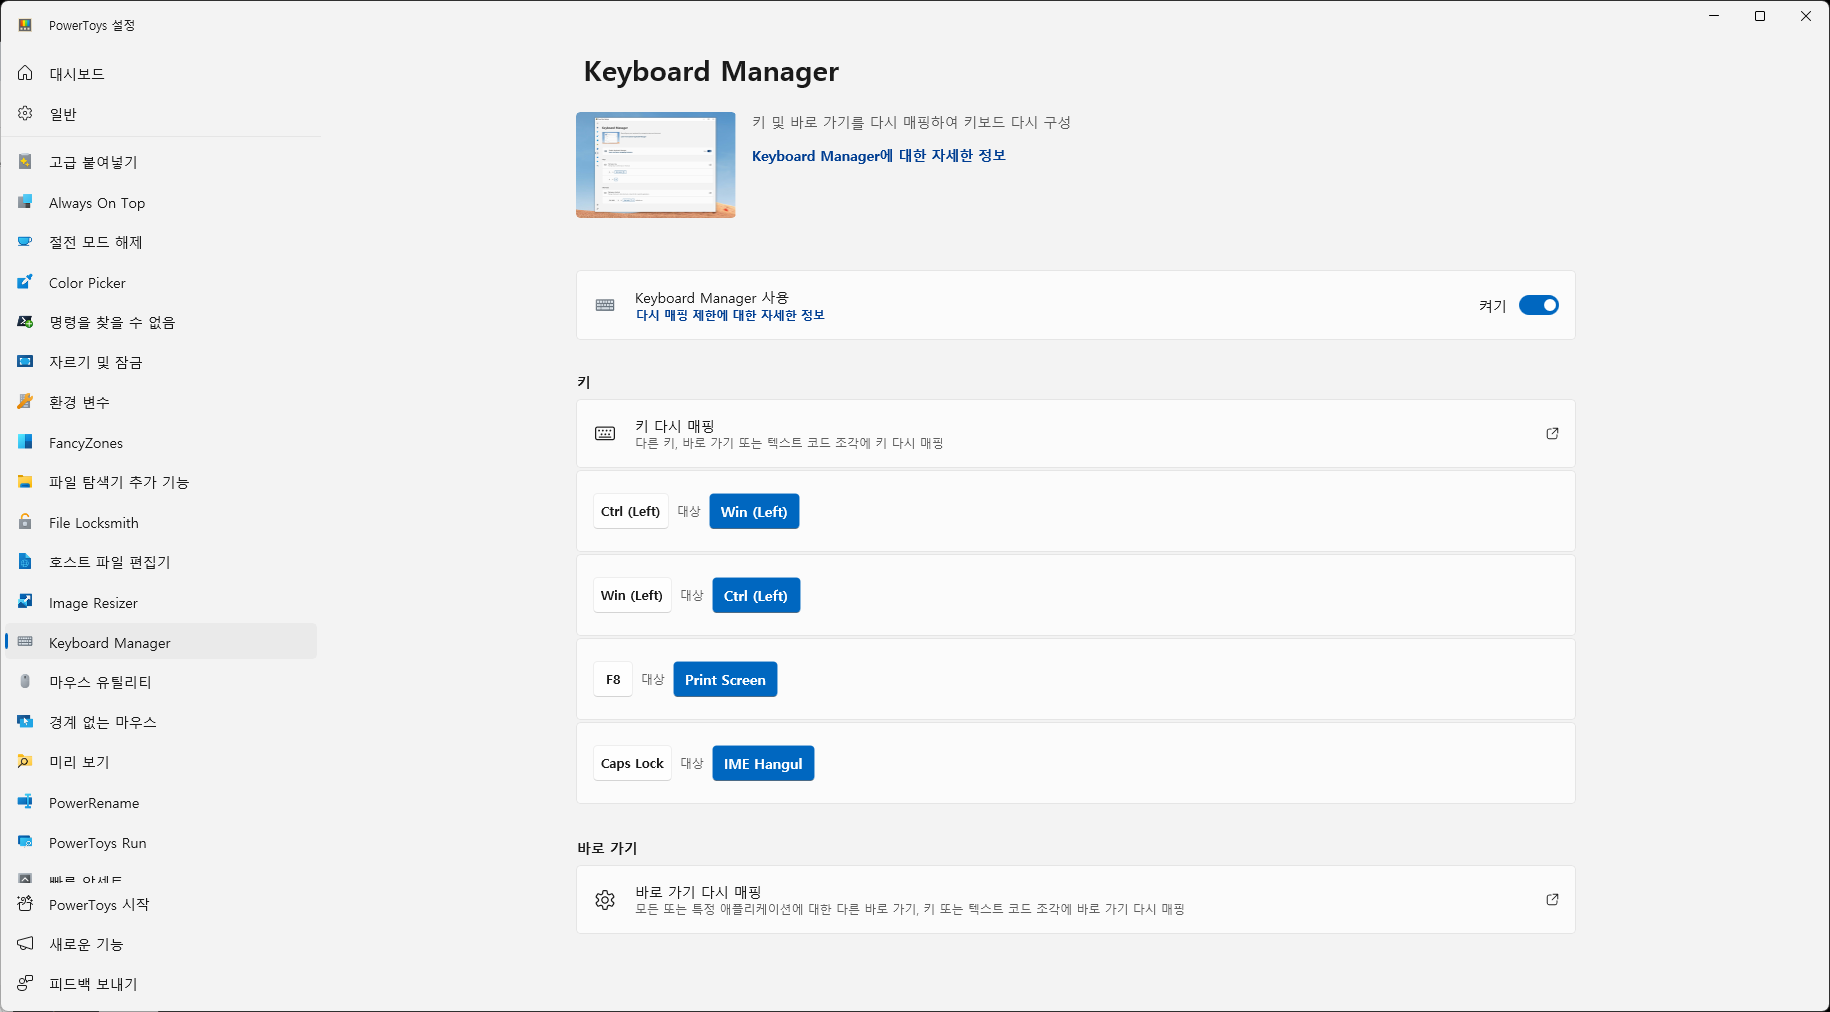Open 절전 모드 해제 coffee cup icon
This screenshot has height=1012, width=1830.
point(25,242)
